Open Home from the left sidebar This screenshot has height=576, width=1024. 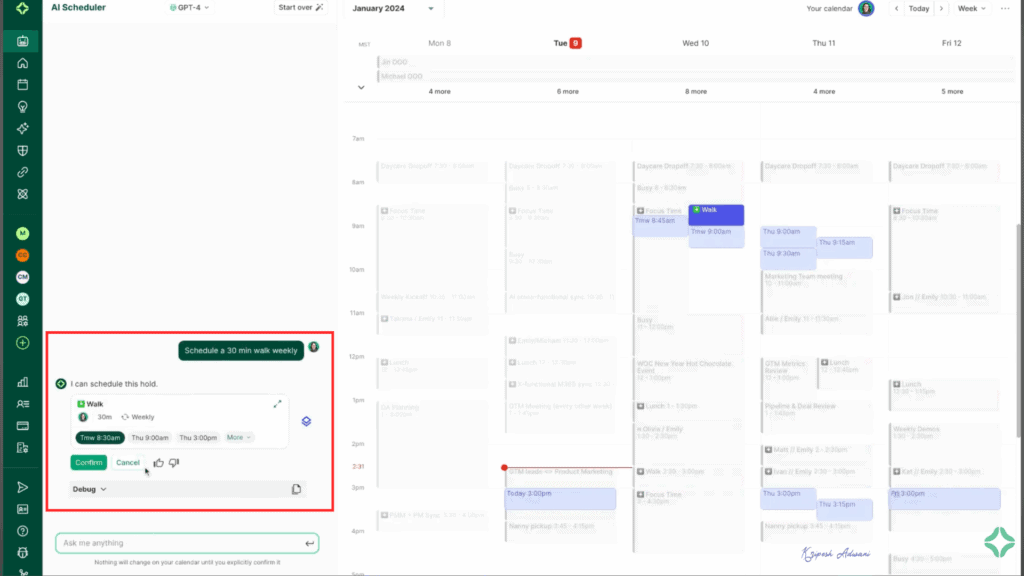(22, 63)
